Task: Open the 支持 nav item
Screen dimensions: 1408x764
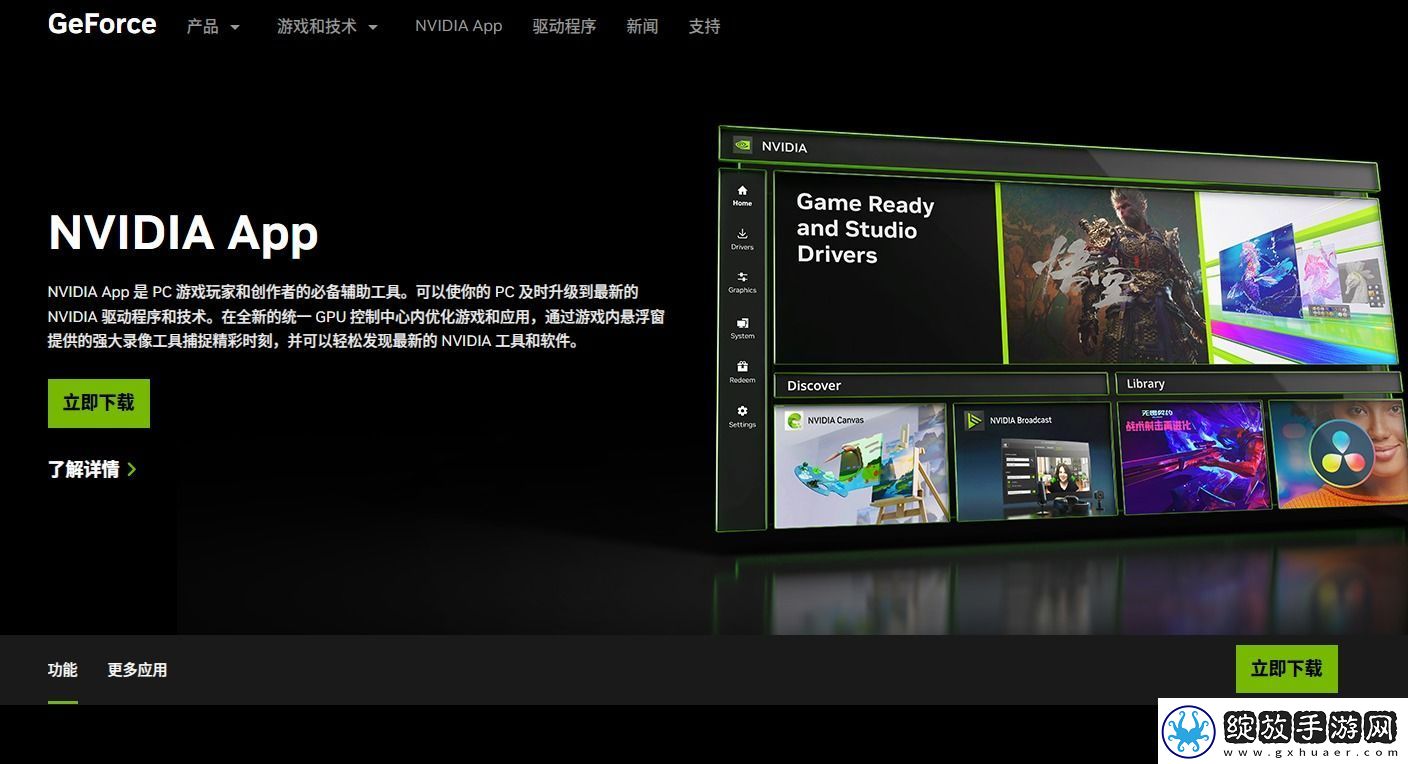Action: [x=704, y=27]
